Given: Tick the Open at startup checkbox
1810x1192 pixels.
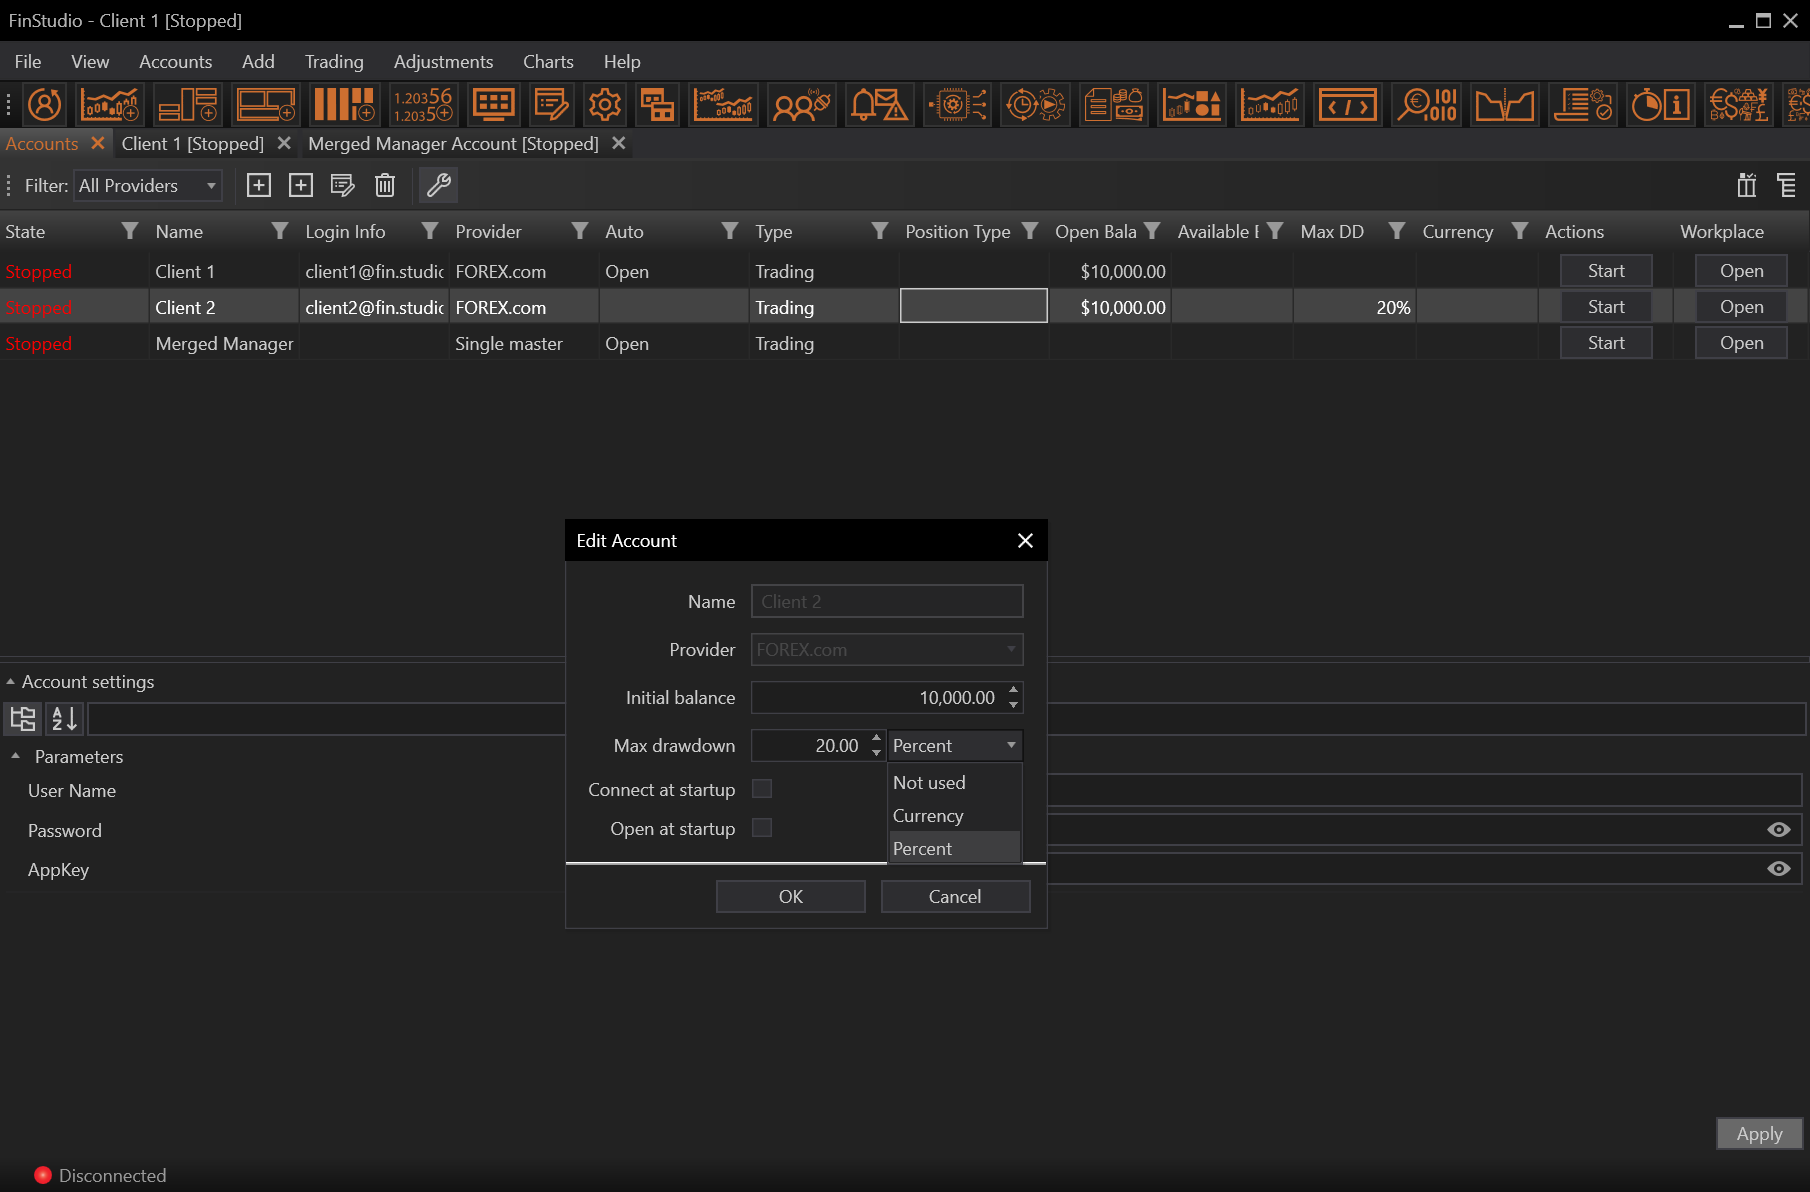Looking at the screenshot, I should click(762, 828).
